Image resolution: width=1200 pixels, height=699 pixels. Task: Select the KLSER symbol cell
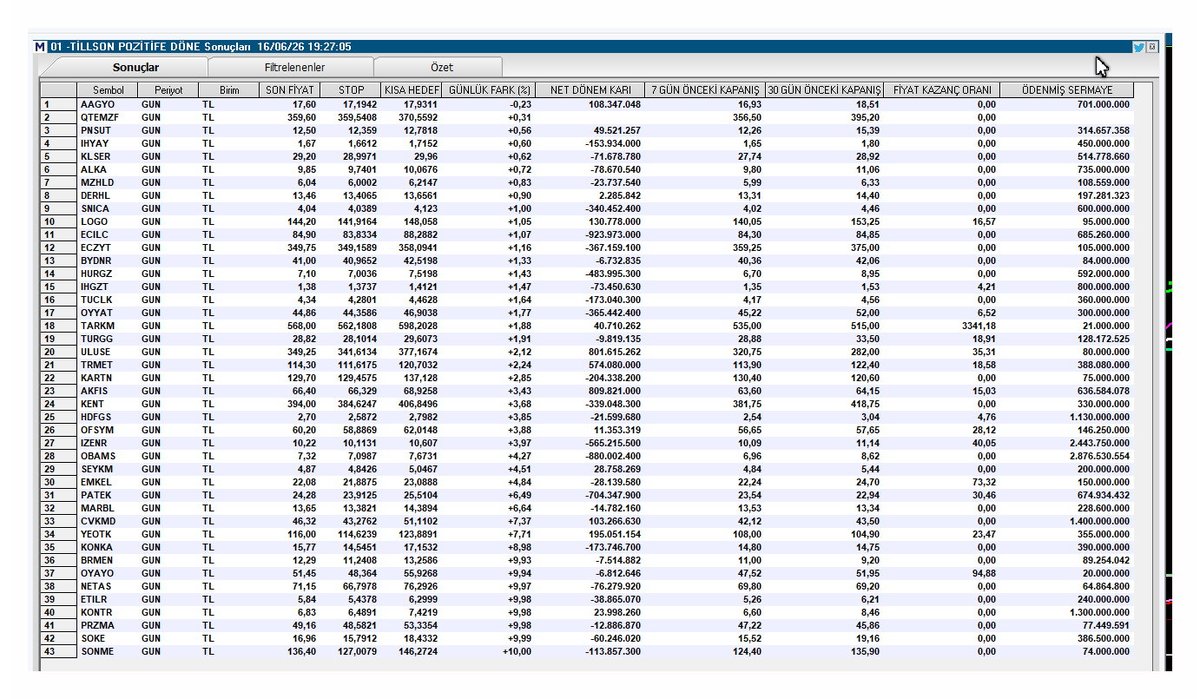point(108,157)
